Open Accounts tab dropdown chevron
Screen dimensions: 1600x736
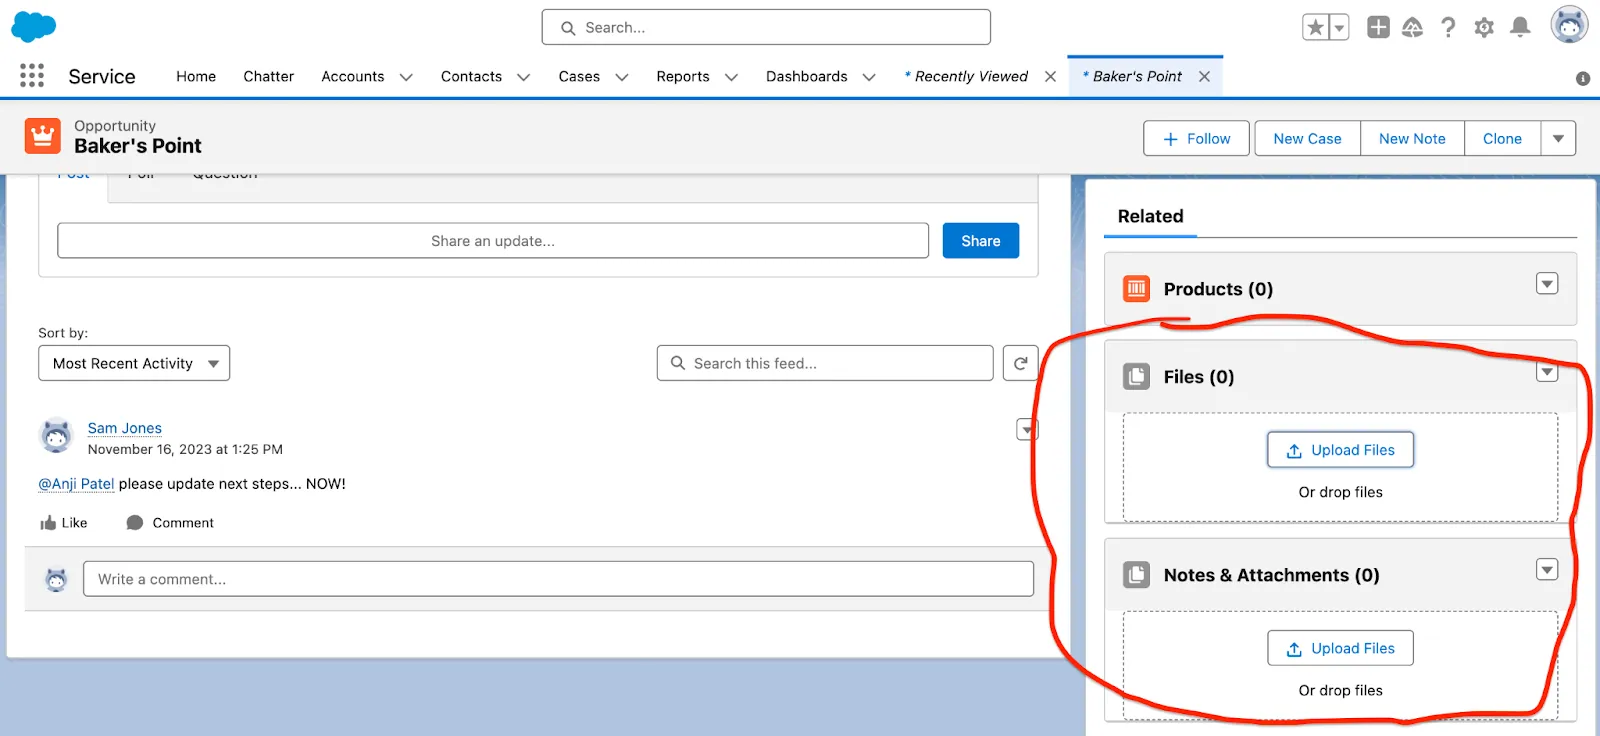(x=406, y=77)
